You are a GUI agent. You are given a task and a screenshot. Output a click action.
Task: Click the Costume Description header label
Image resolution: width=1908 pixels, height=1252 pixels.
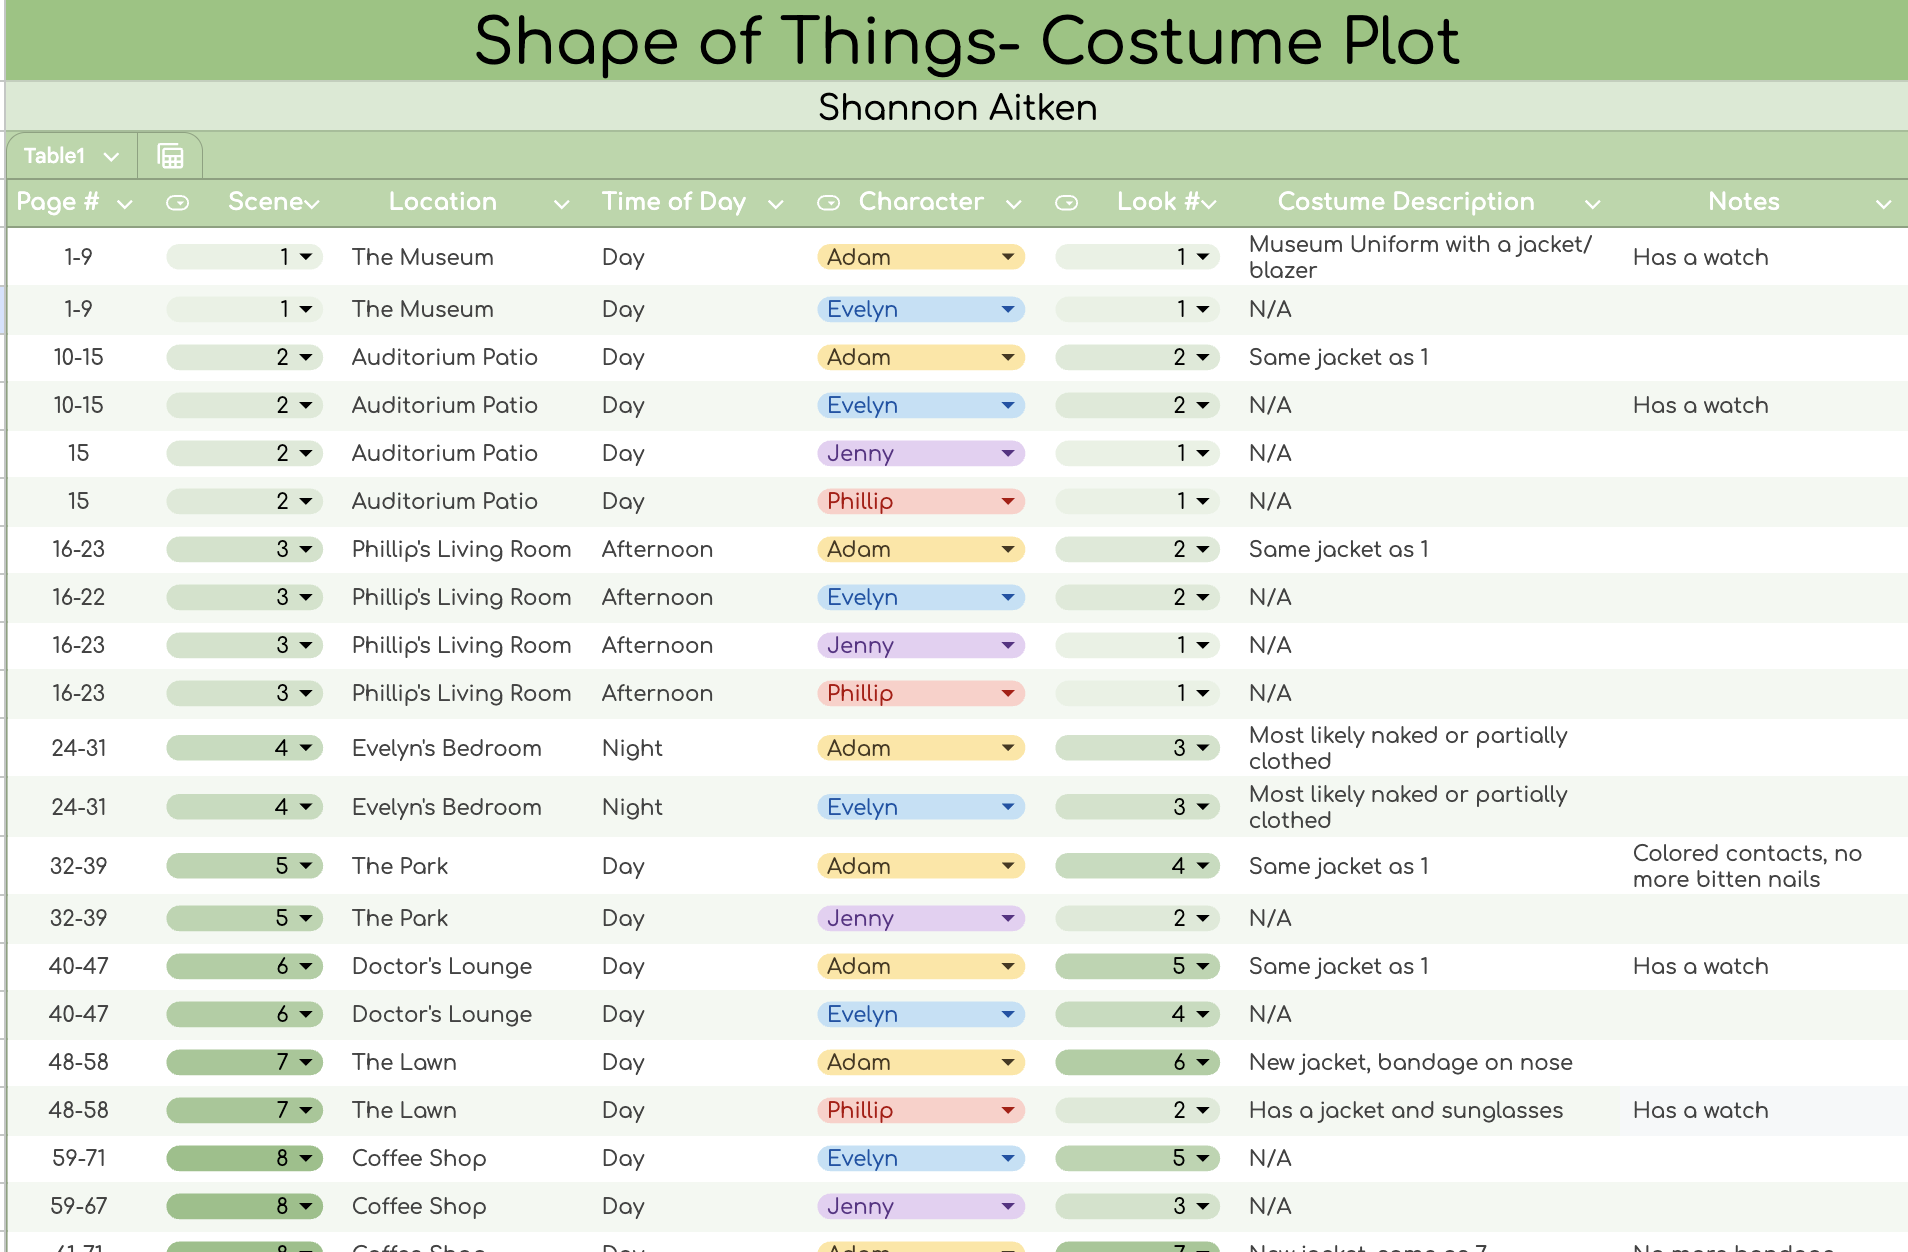[1405, 202]
